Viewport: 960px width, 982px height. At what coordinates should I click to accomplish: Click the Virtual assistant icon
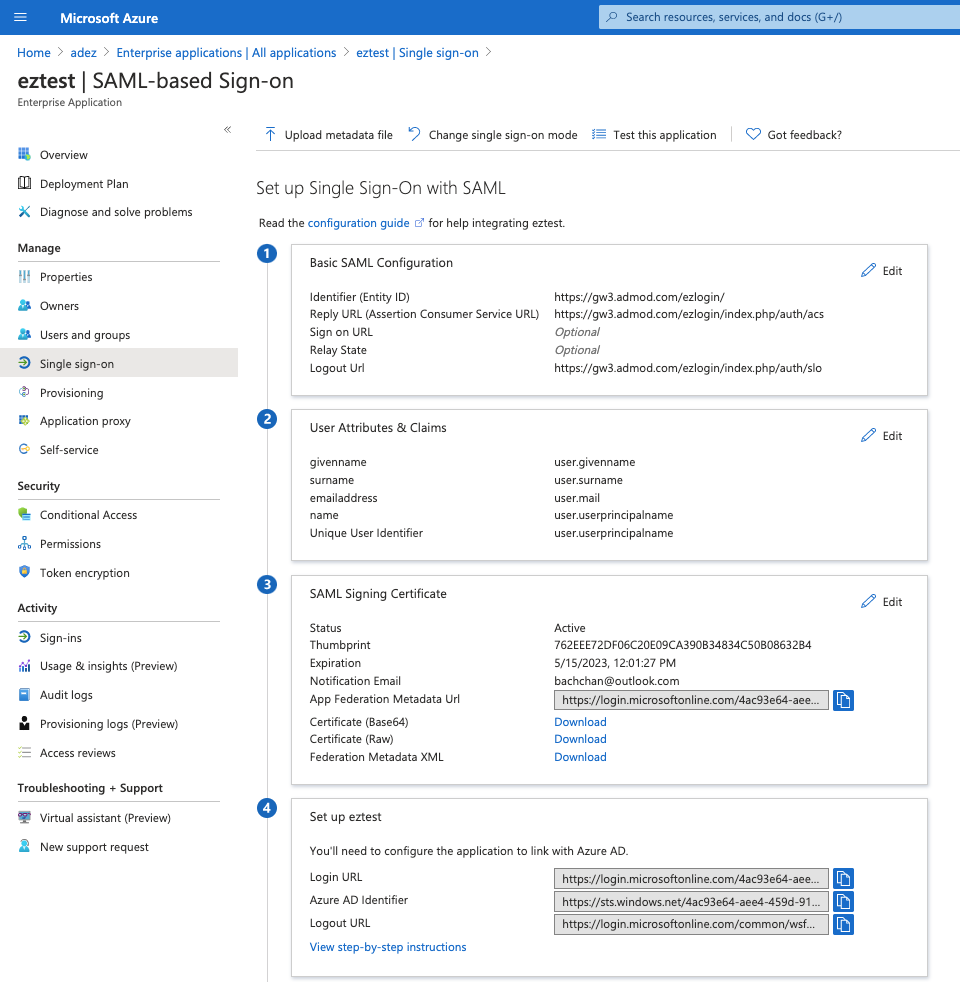point(24,817)
